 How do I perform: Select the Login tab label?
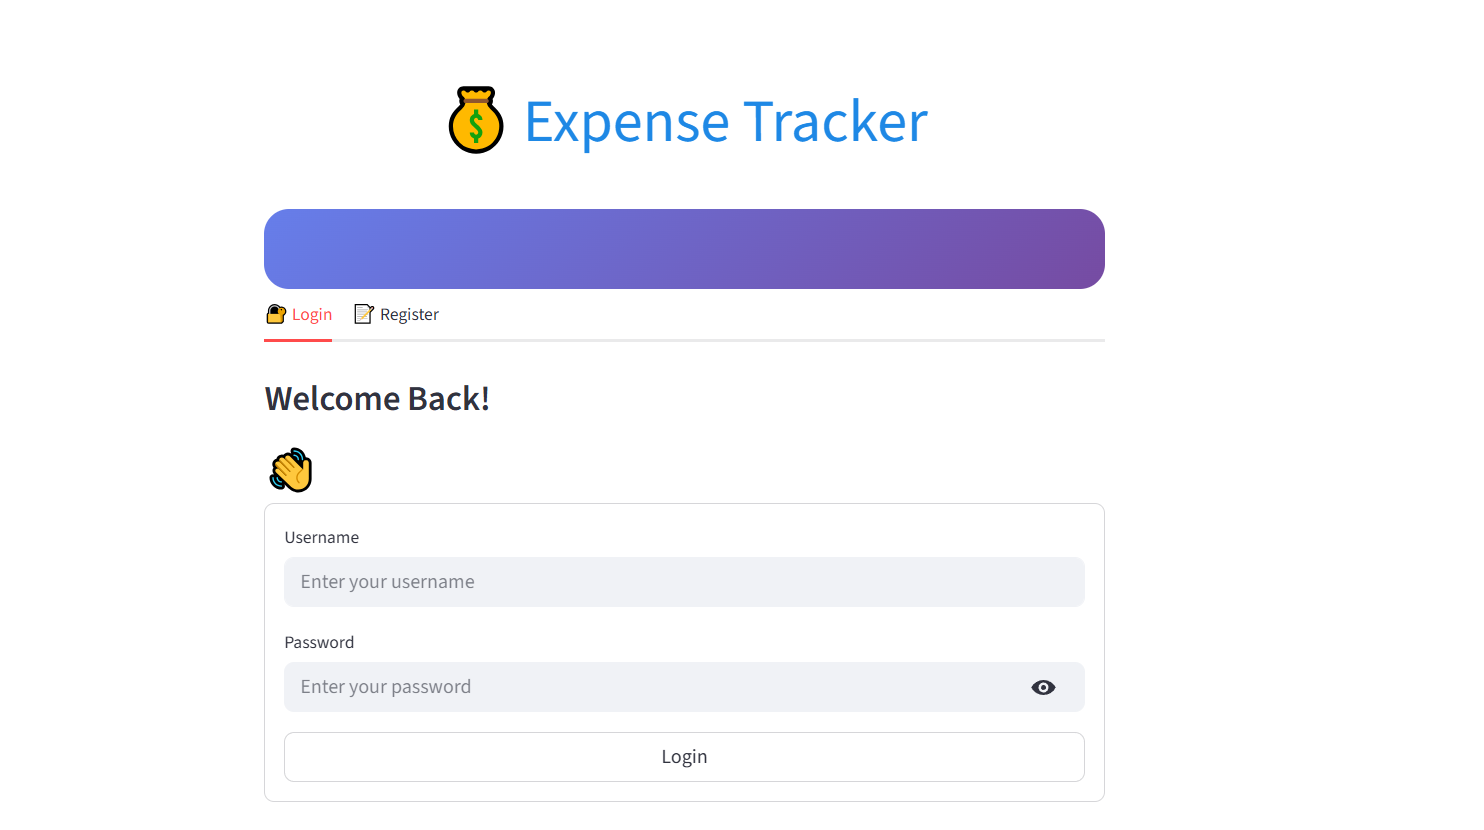[x=312, y=314]
